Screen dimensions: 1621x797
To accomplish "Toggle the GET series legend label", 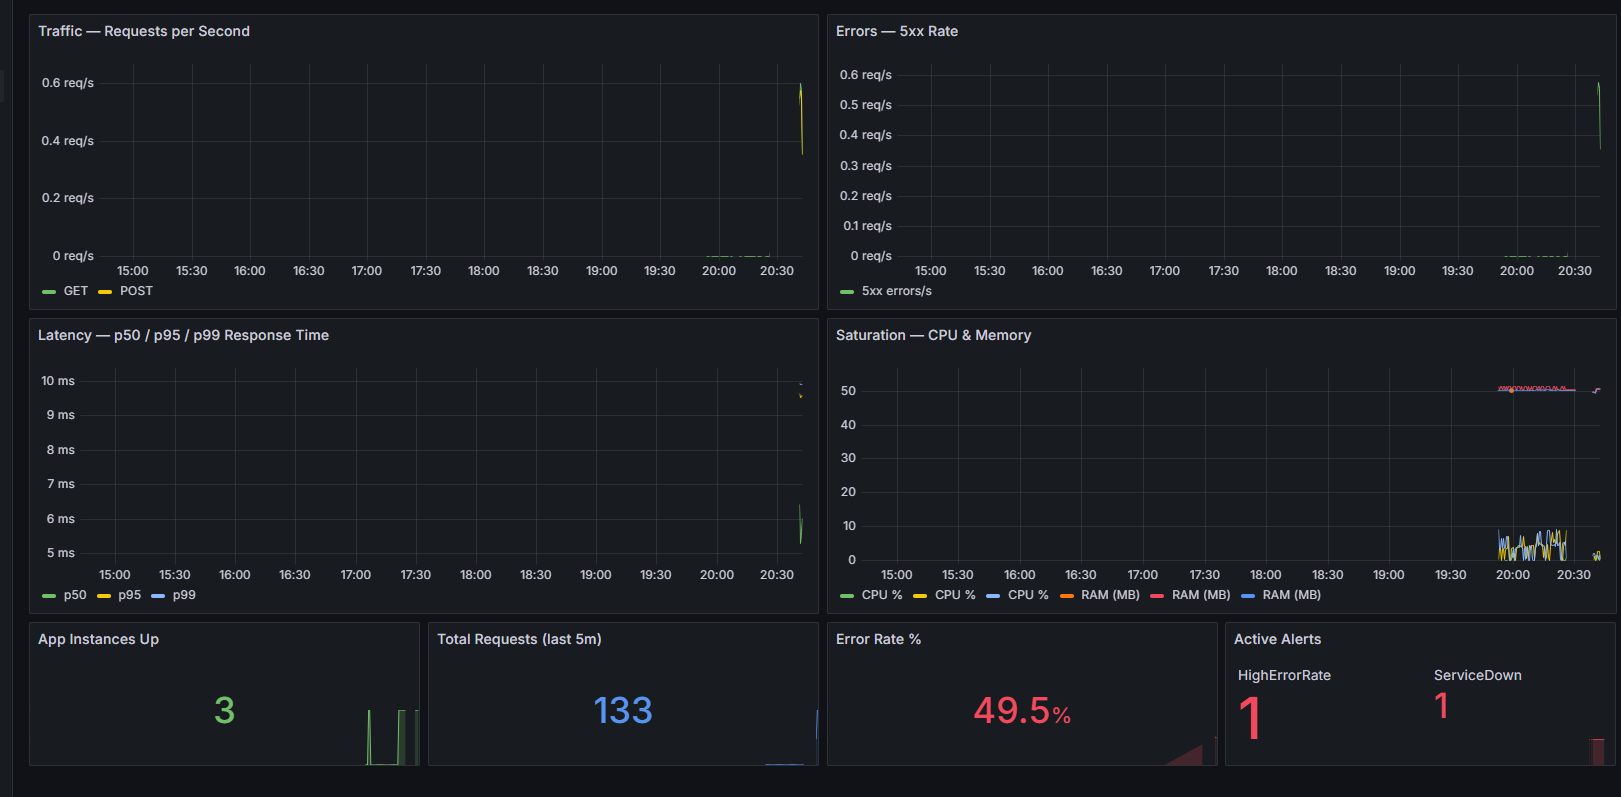I will click(76, 291).
